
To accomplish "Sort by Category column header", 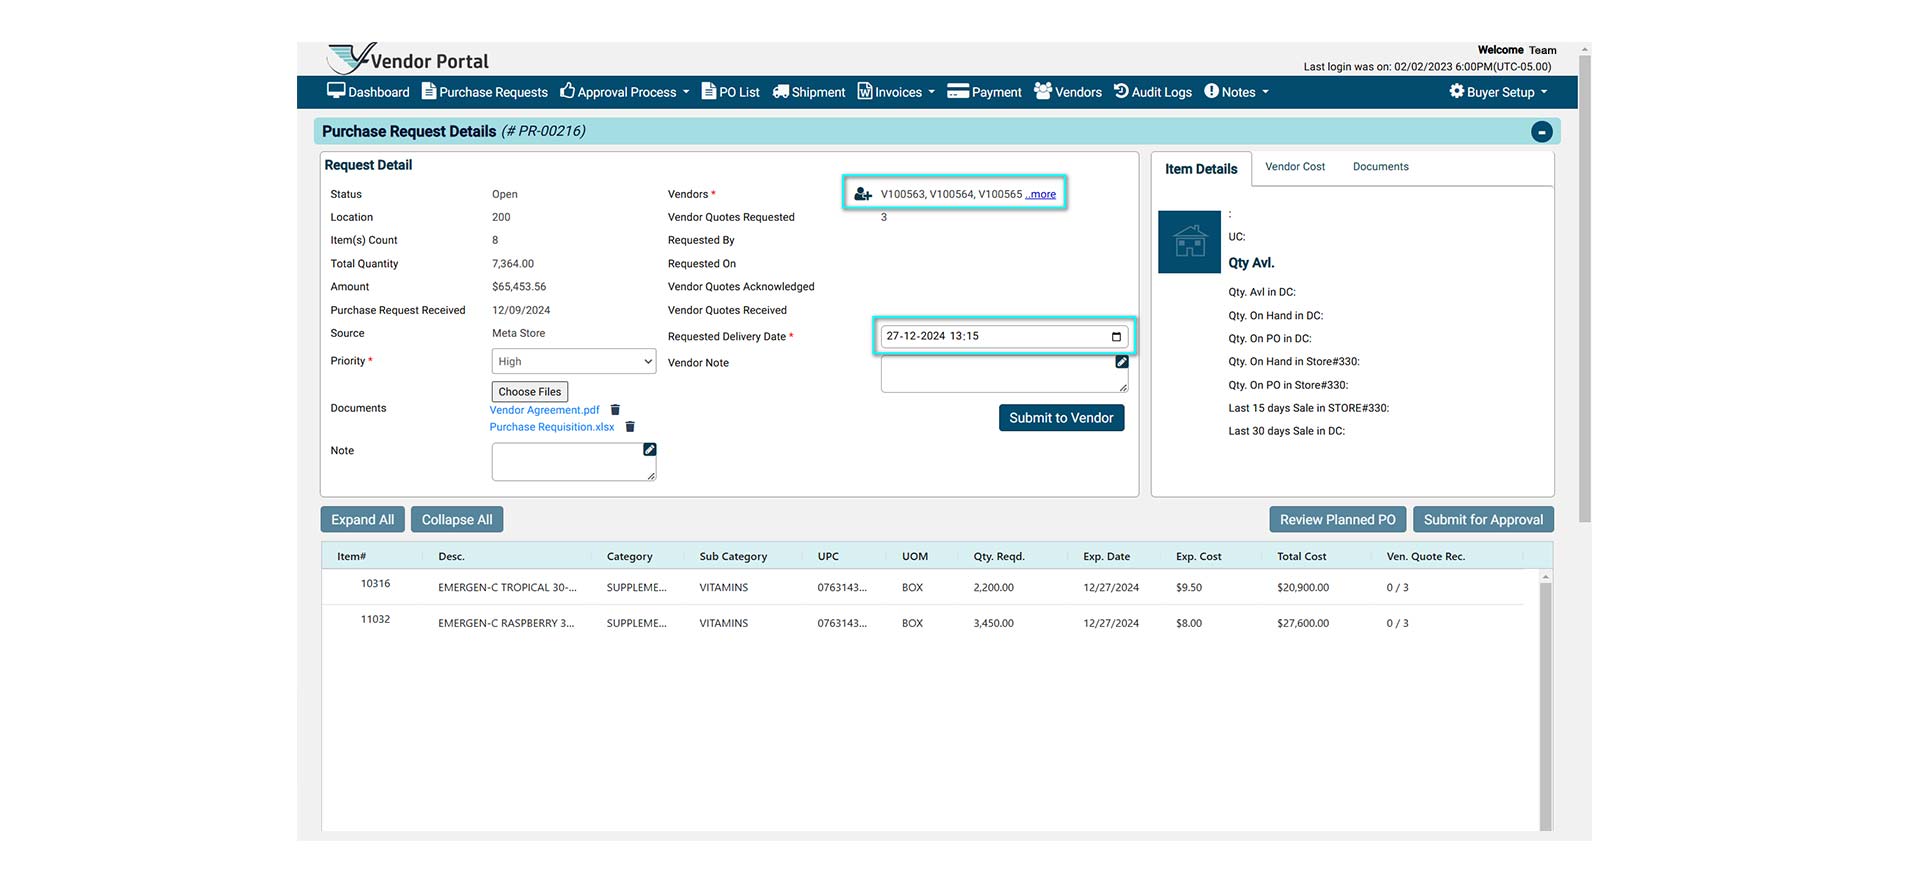I will [629, 557].
